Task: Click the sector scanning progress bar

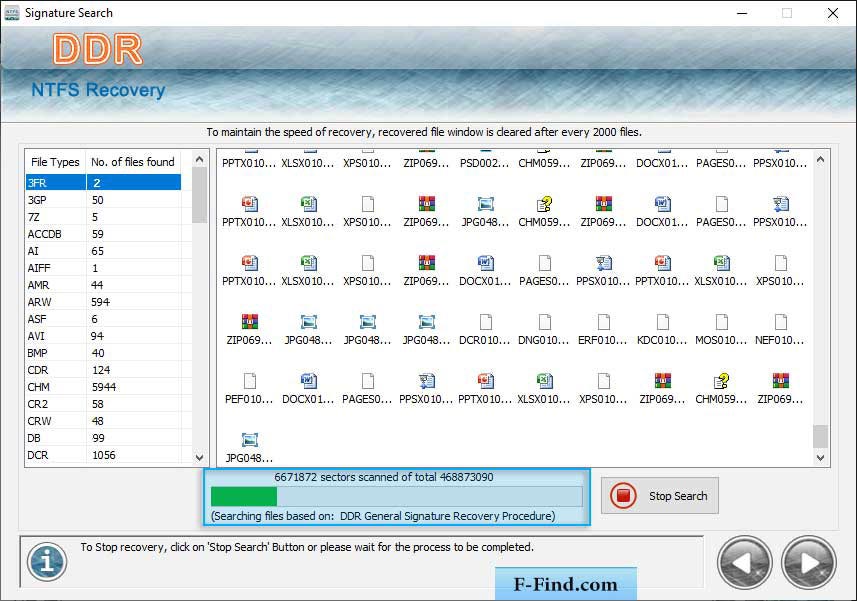Action: 396,497
